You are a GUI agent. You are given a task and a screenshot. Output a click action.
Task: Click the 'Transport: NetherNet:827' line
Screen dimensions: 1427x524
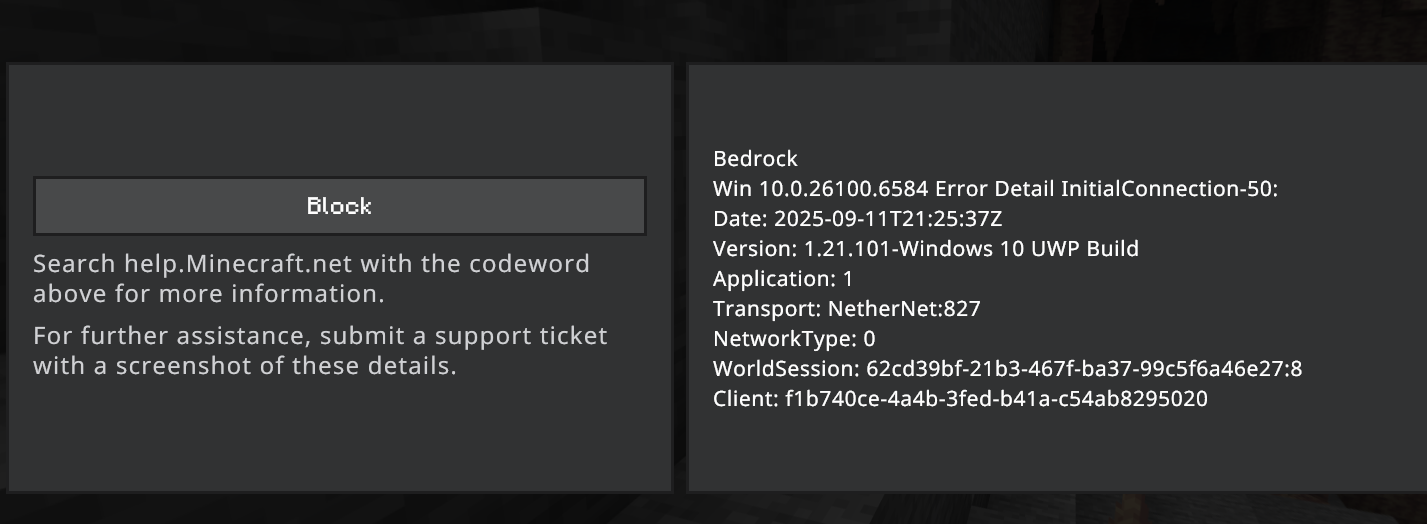pos(846,309)
